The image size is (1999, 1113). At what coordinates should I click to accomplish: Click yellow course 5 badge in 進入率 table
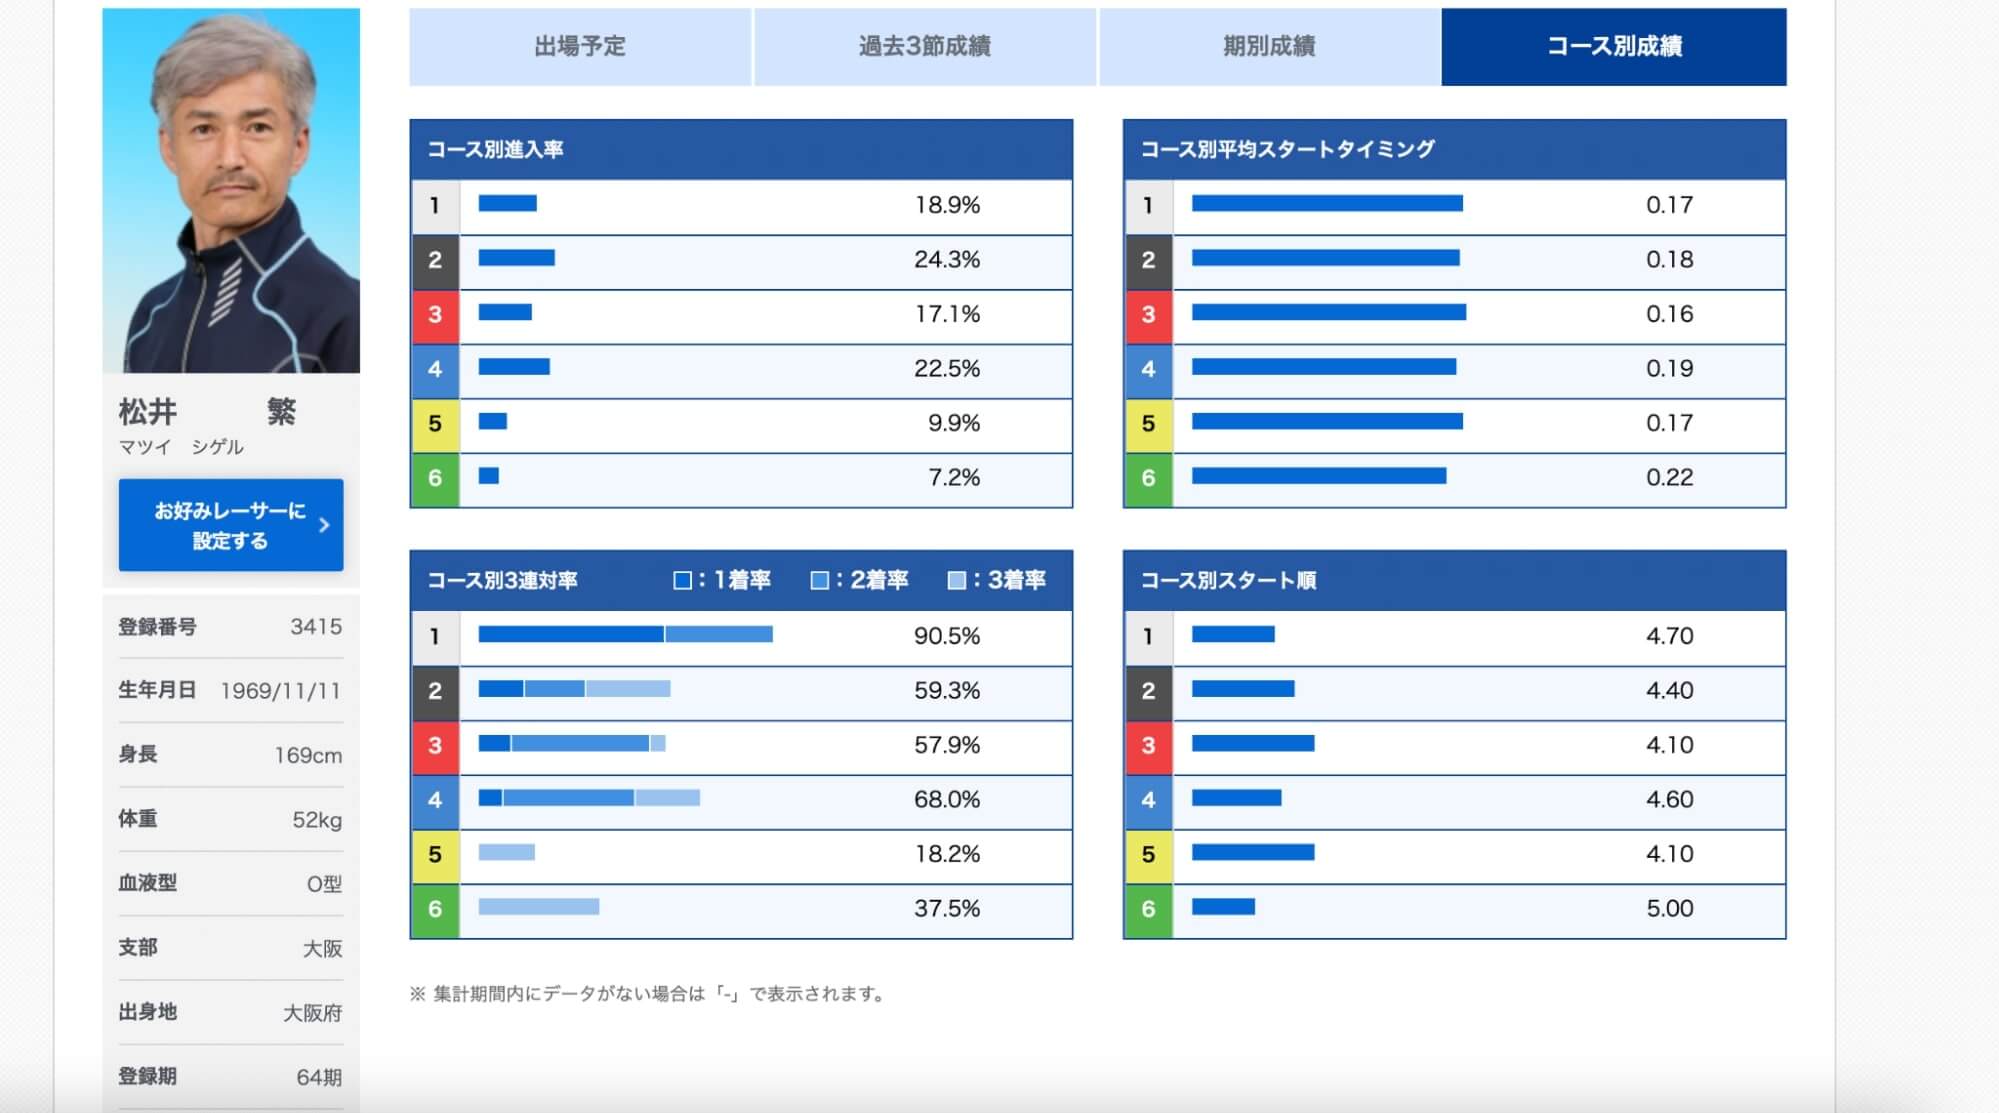435,423
